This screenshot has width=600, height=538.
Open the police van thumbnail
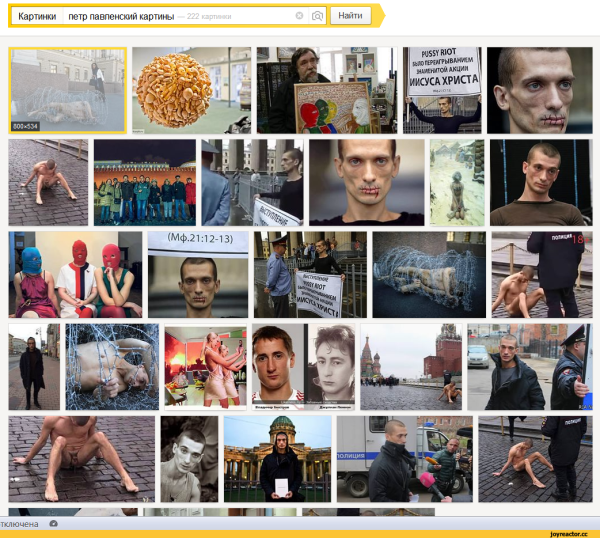click(404, 458)
